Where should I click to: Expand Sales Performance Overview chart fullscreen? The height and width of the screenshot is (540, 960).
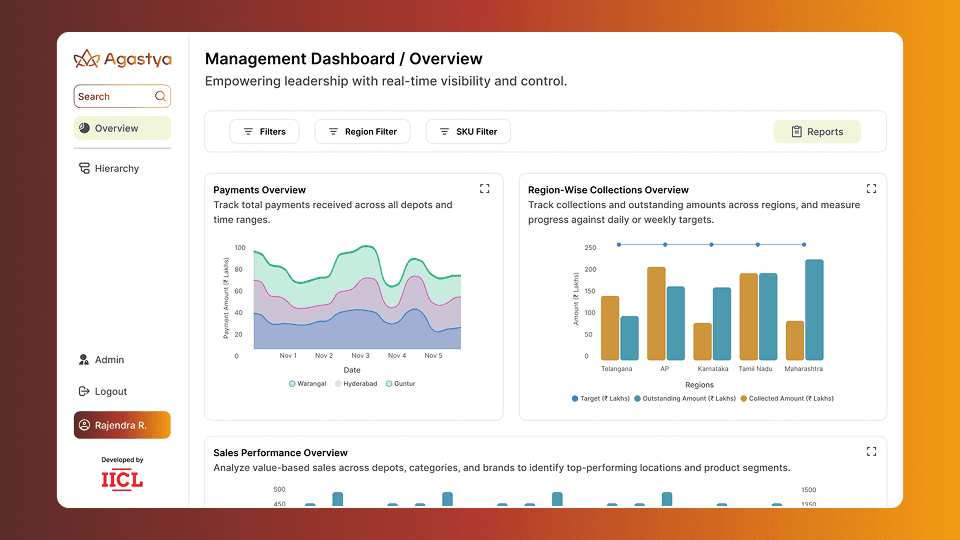click(871, 451)
